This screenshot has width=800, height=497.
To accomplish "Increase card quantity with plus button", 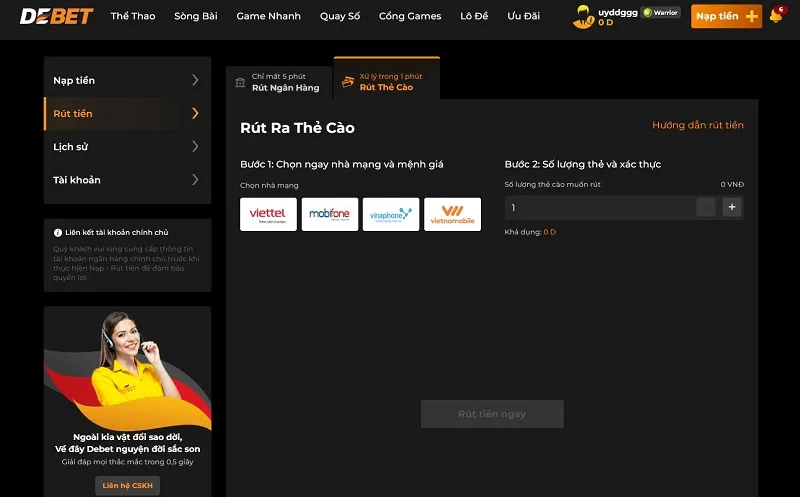I will [732, 207].
